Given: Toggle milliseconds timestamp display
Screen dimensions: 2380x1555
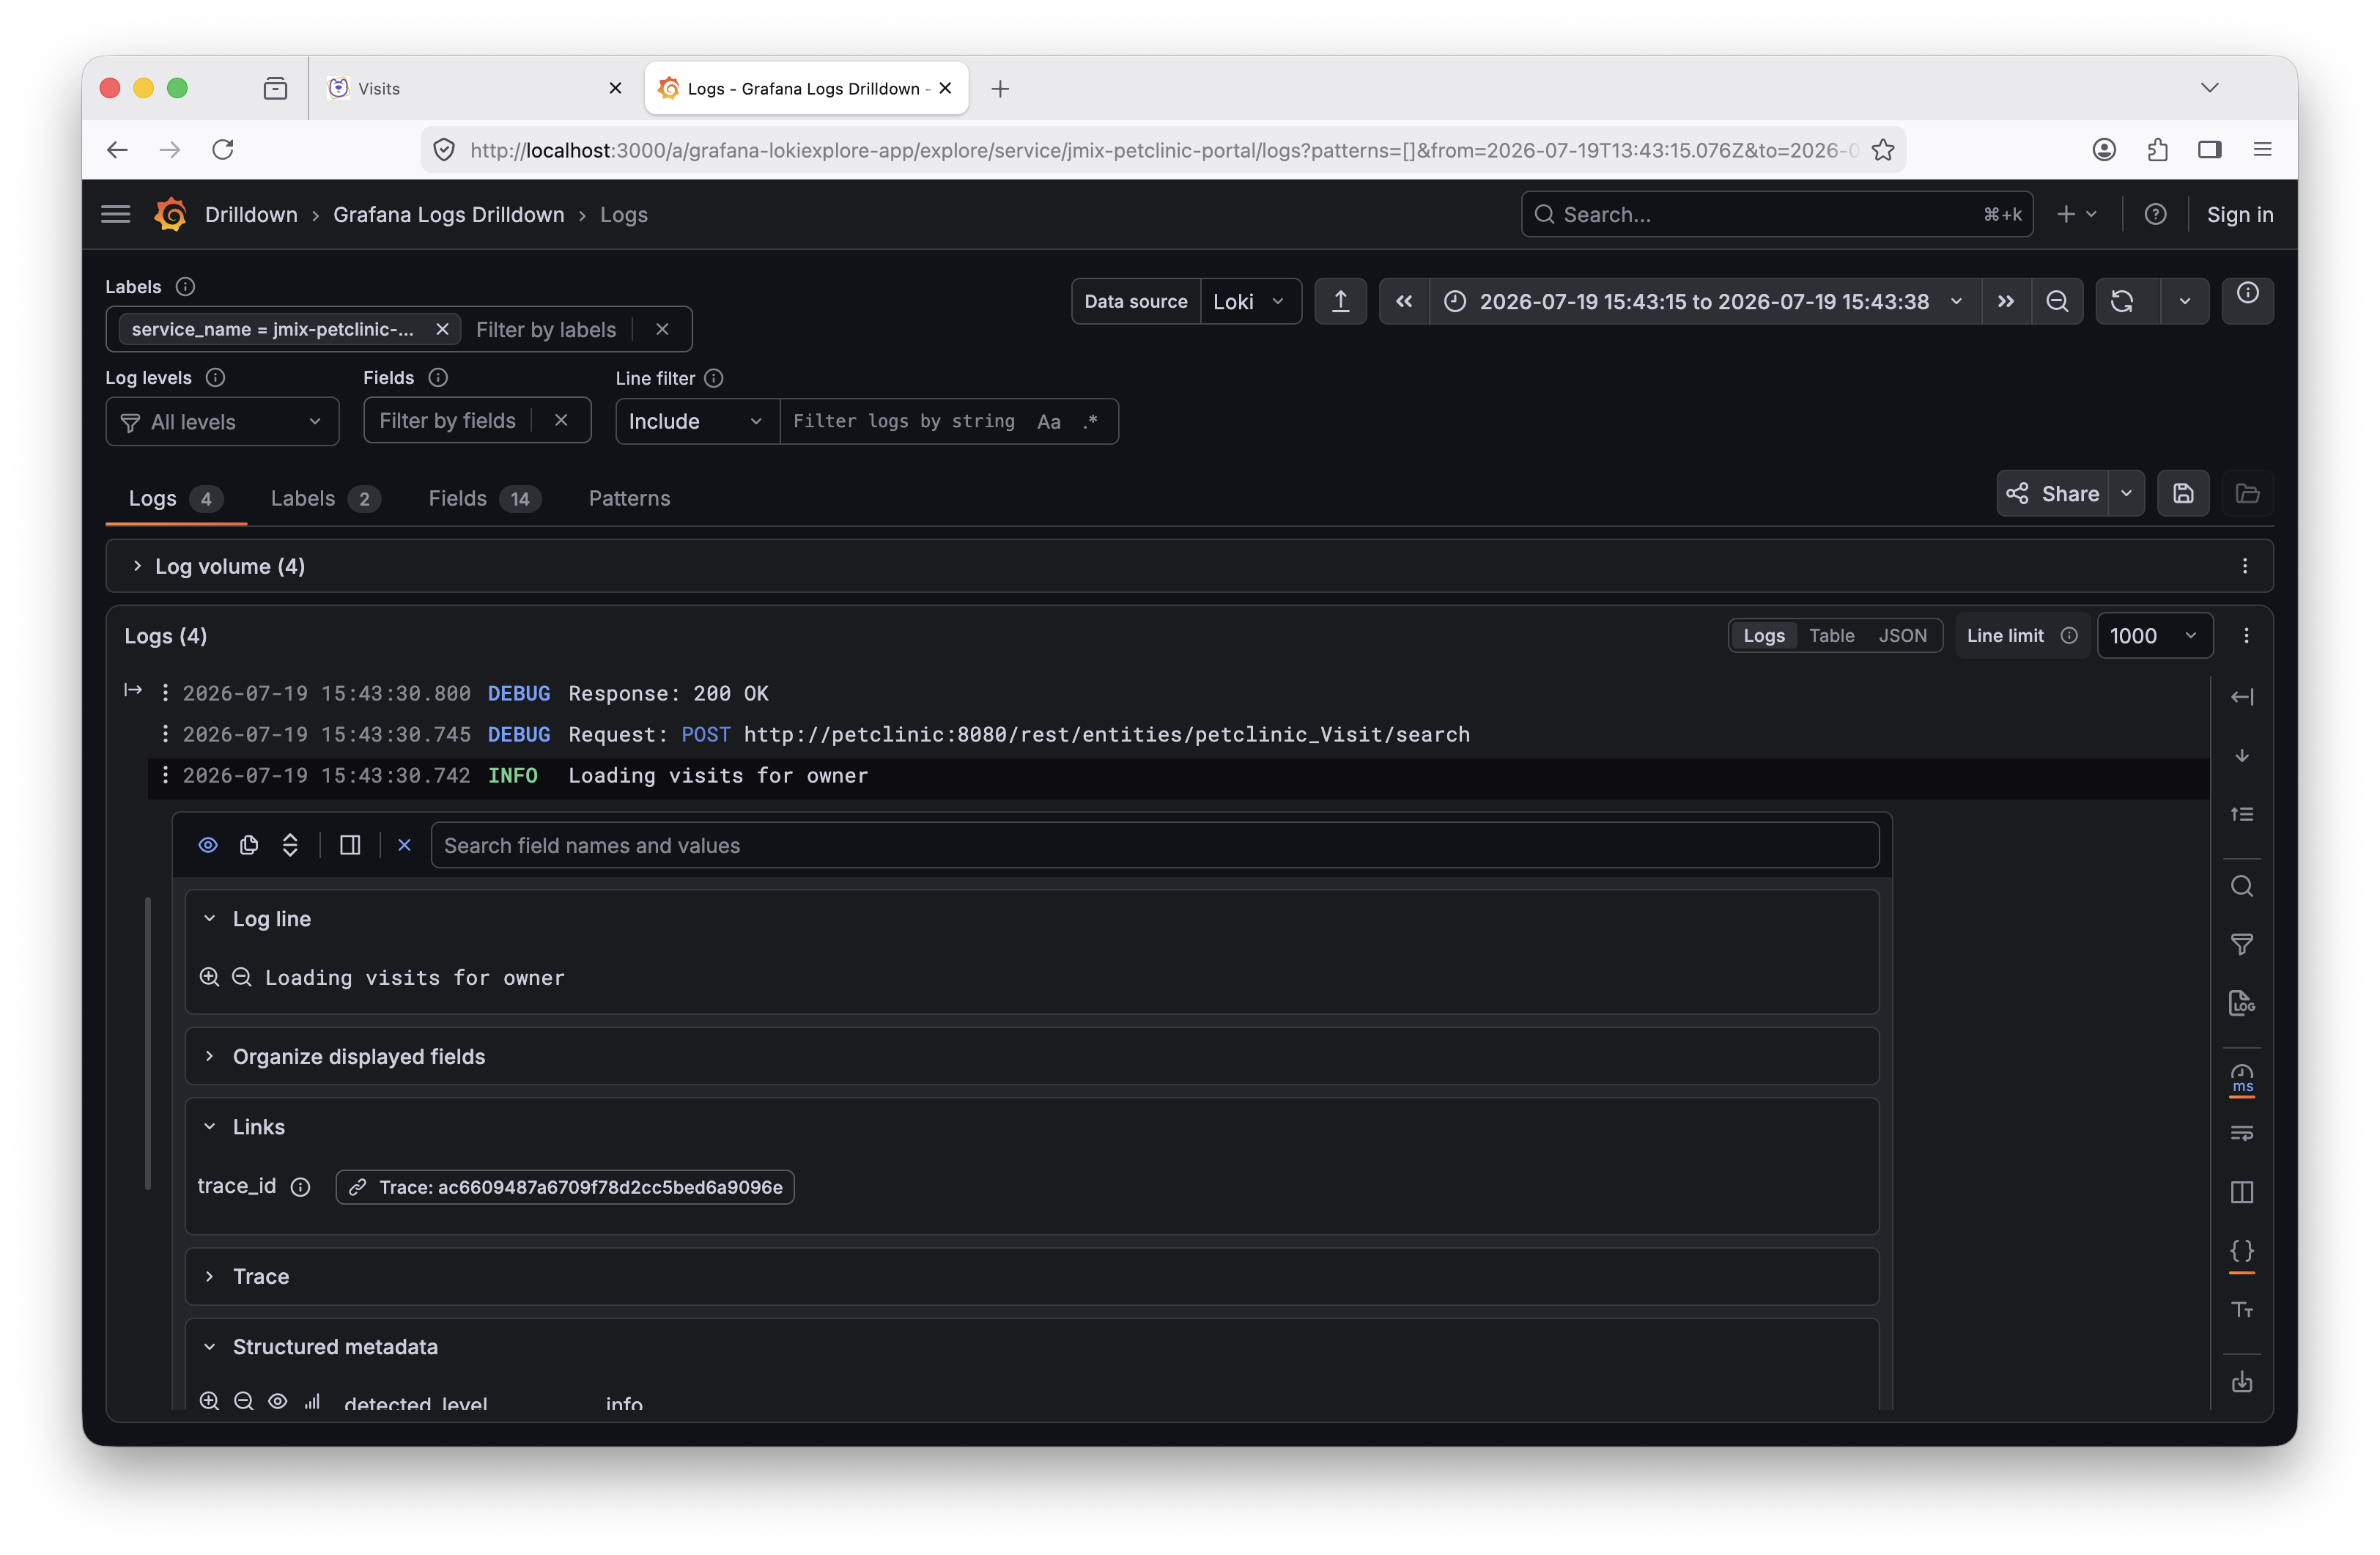Looking at the screenshot, I should click(x=2242, y=1079).
